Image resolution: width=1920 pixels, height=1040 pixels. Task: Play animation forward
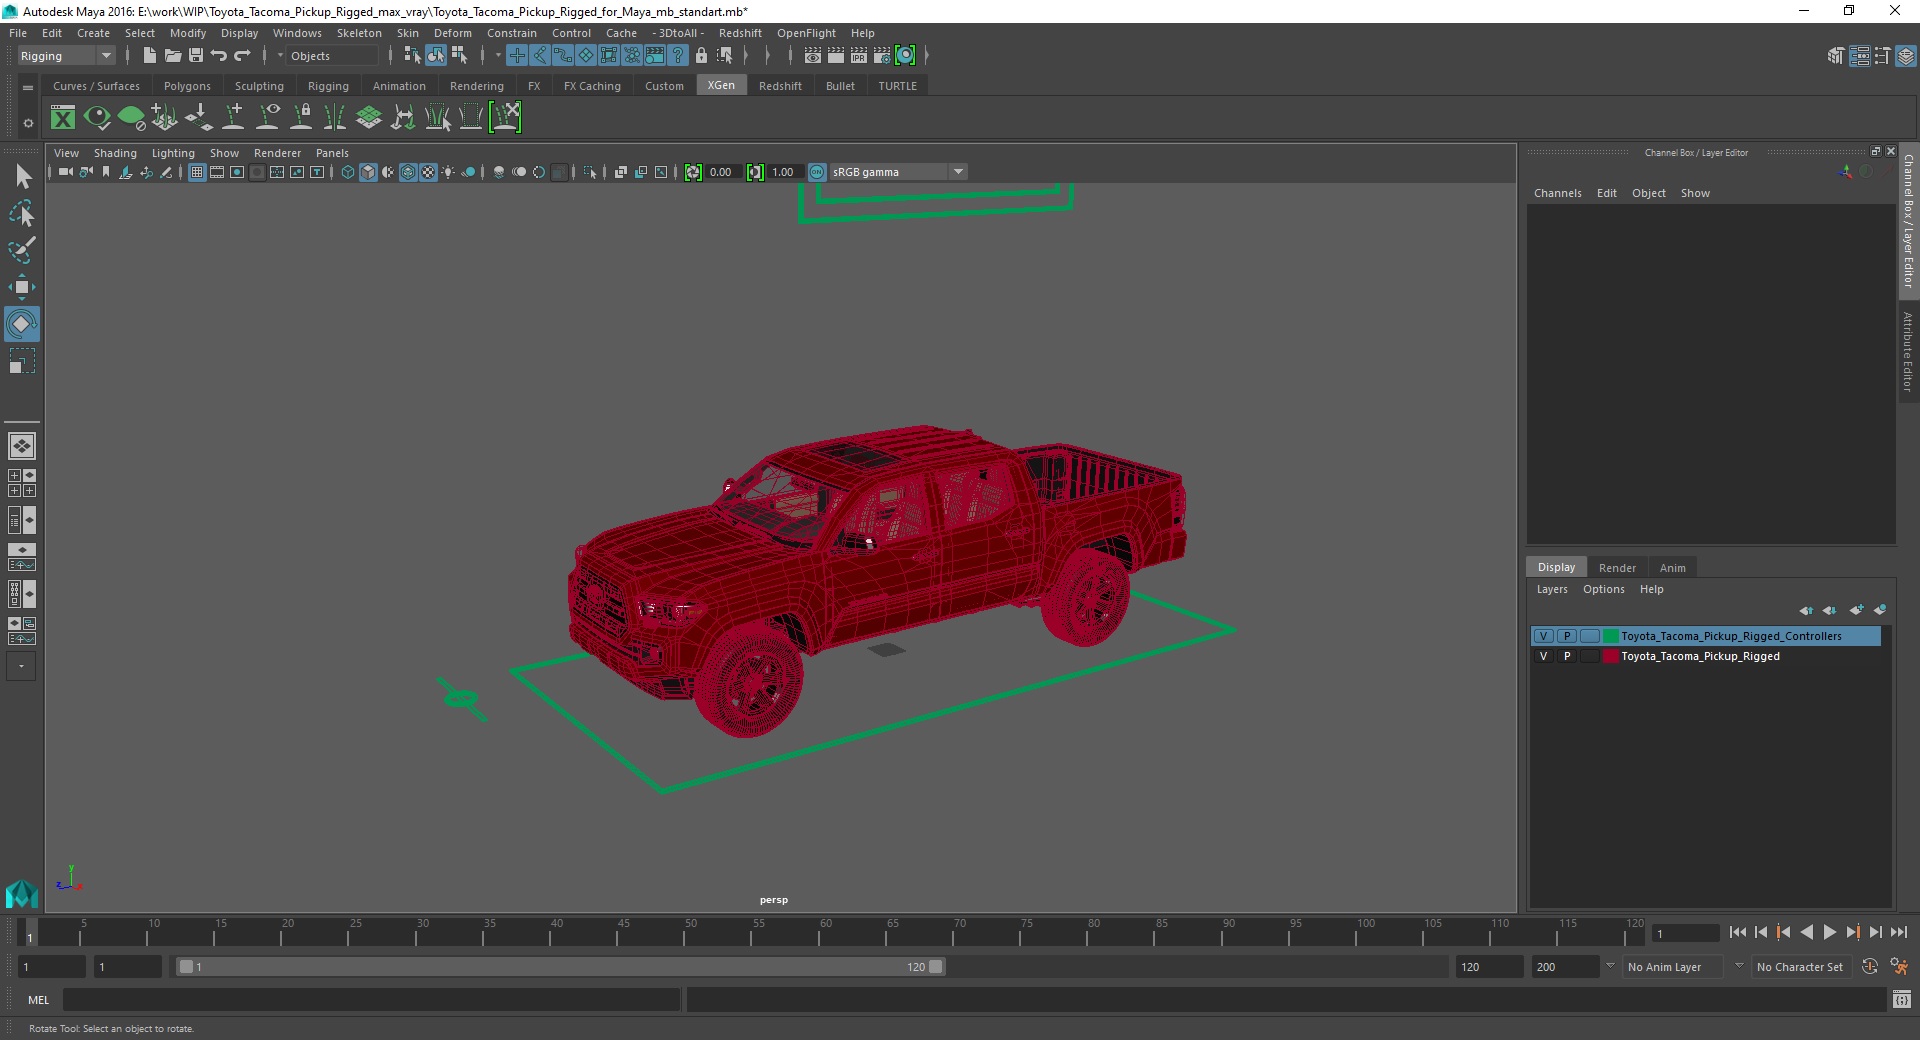tap(1830, 932)
